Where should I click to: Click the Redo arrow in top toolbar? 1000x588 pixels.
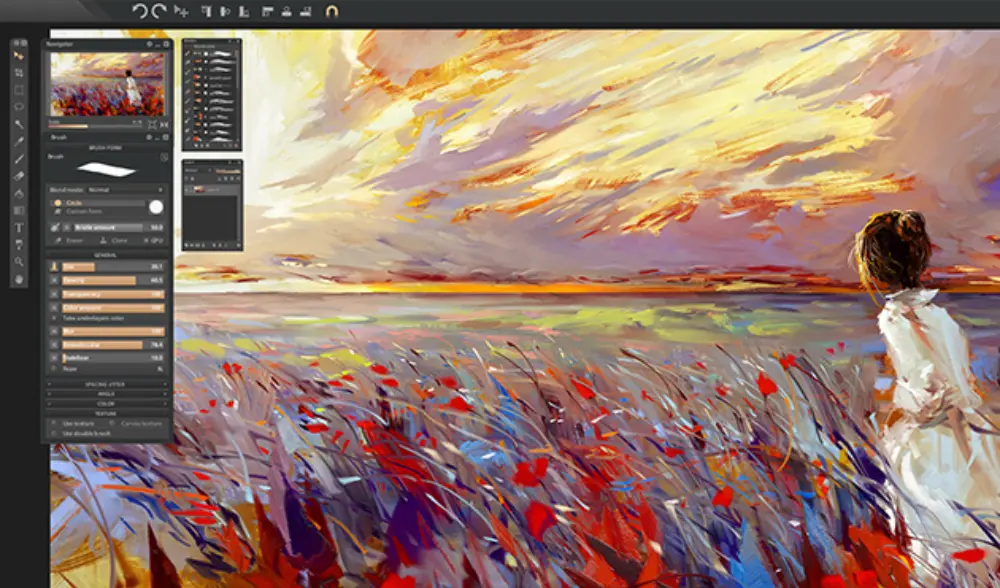click(x=158, y=11)
